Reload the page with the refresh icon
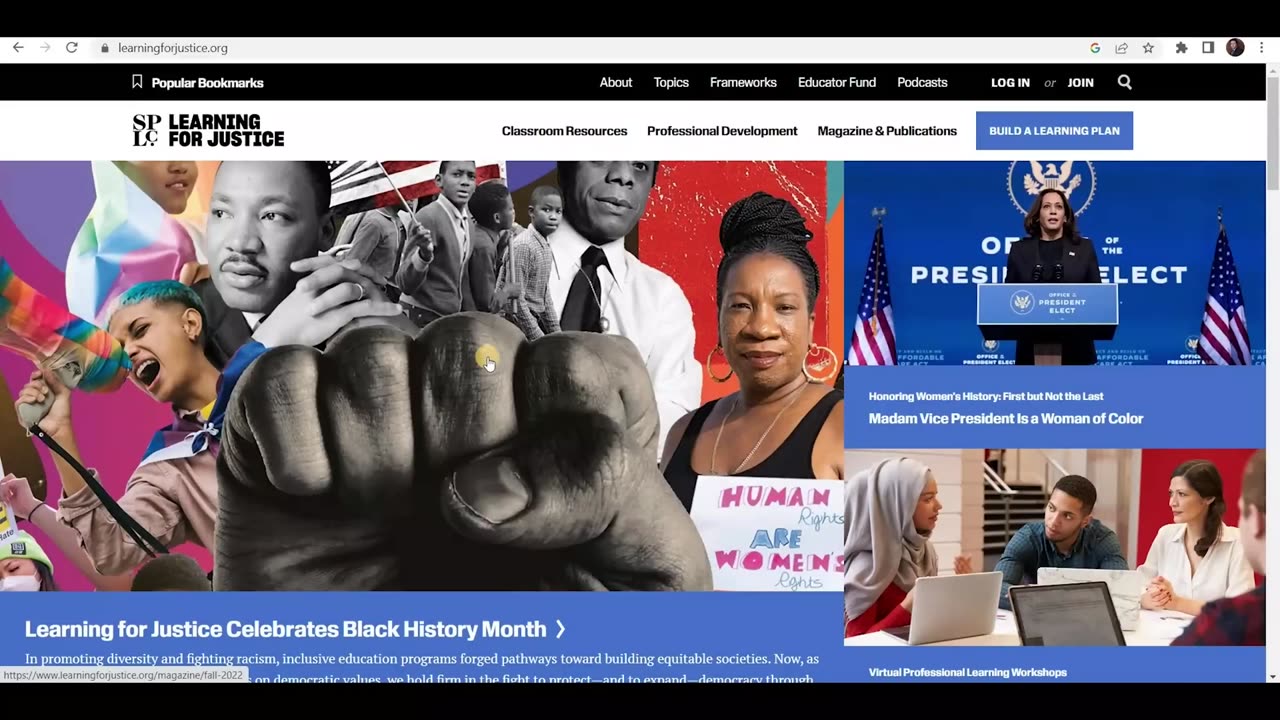1280x720 pixels. [x=72, y=47]
